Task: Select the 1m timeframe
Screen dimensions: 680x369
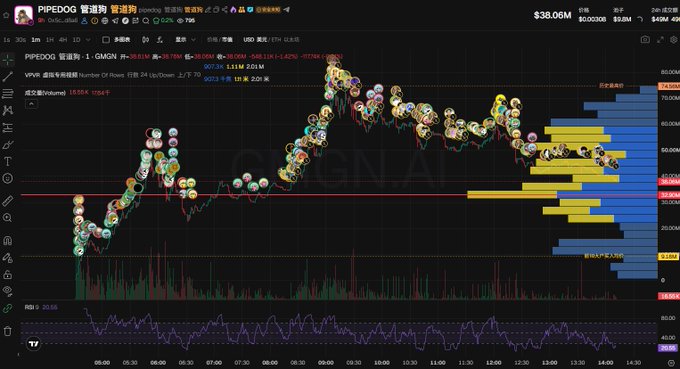Action: pyautogui.click(x=36, y=39)
